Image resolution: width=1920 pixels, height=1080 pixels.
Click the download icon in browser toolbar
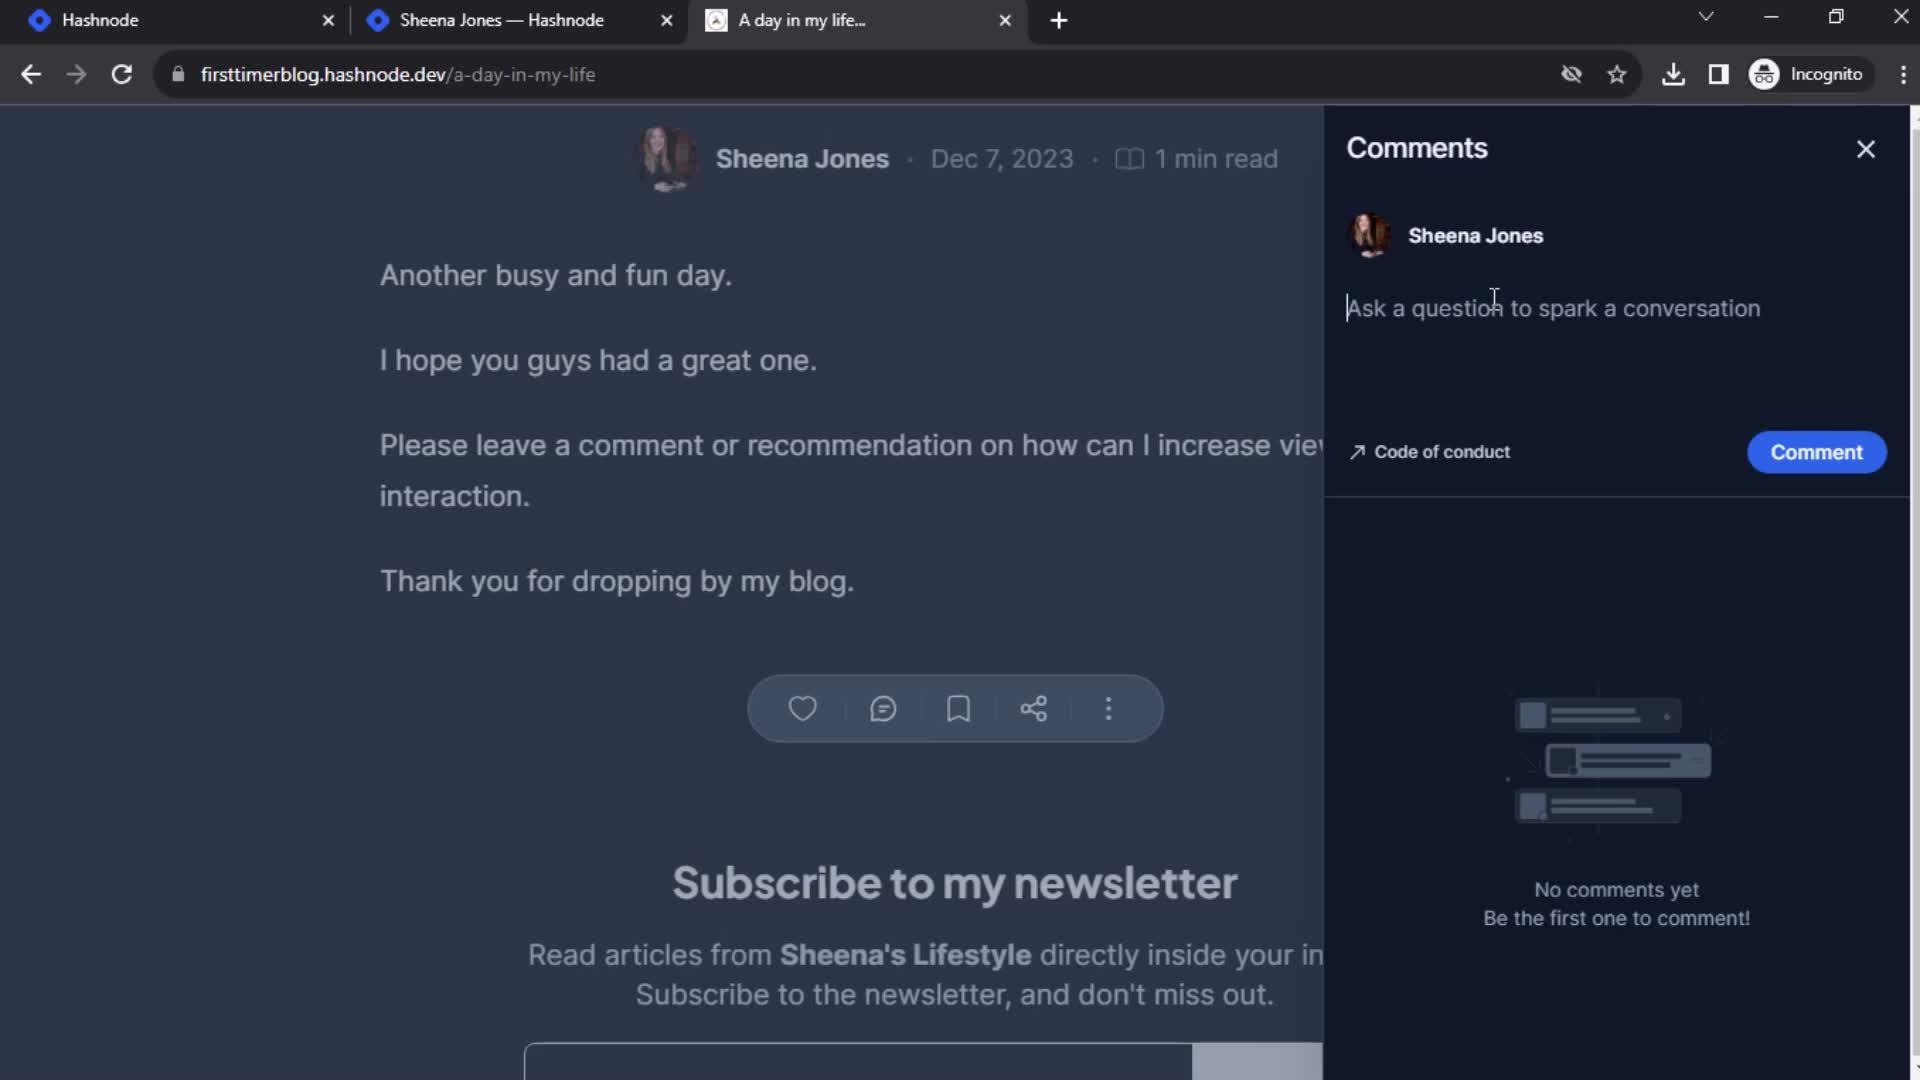pos(1673,74)
